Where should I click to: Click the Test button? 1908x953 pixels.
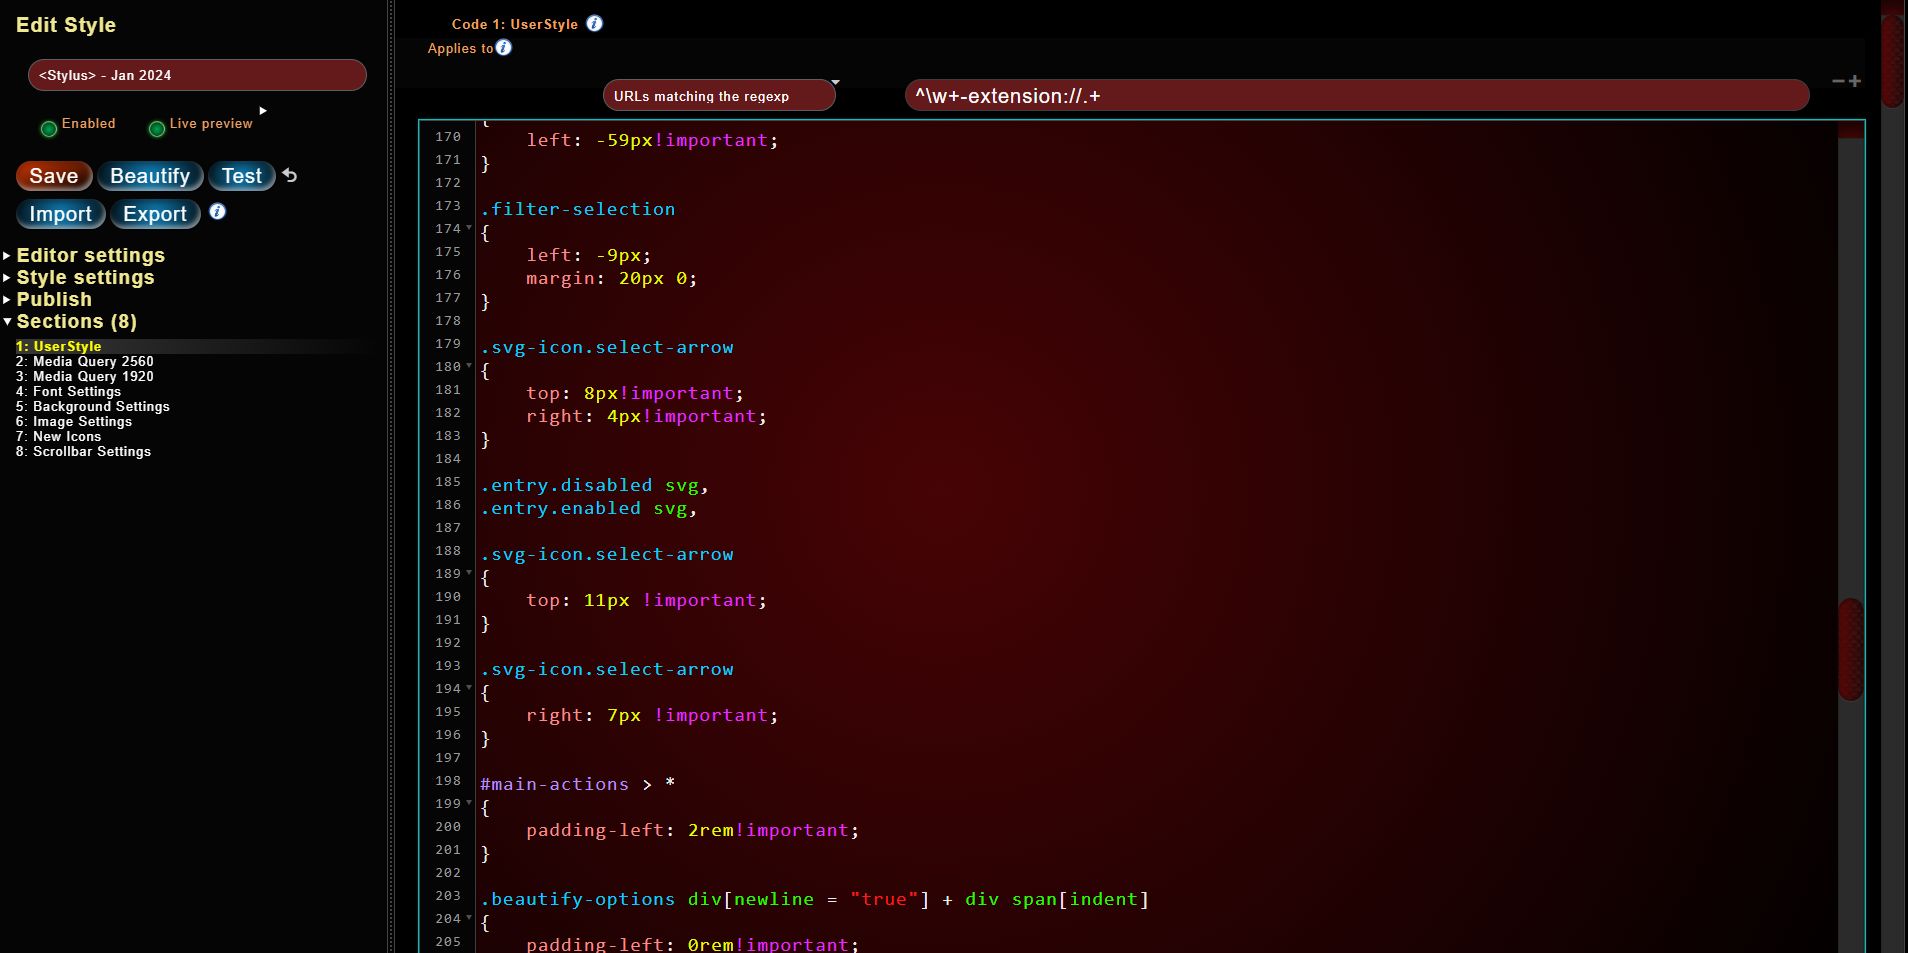pyautogui.click(x=242, y=176)
